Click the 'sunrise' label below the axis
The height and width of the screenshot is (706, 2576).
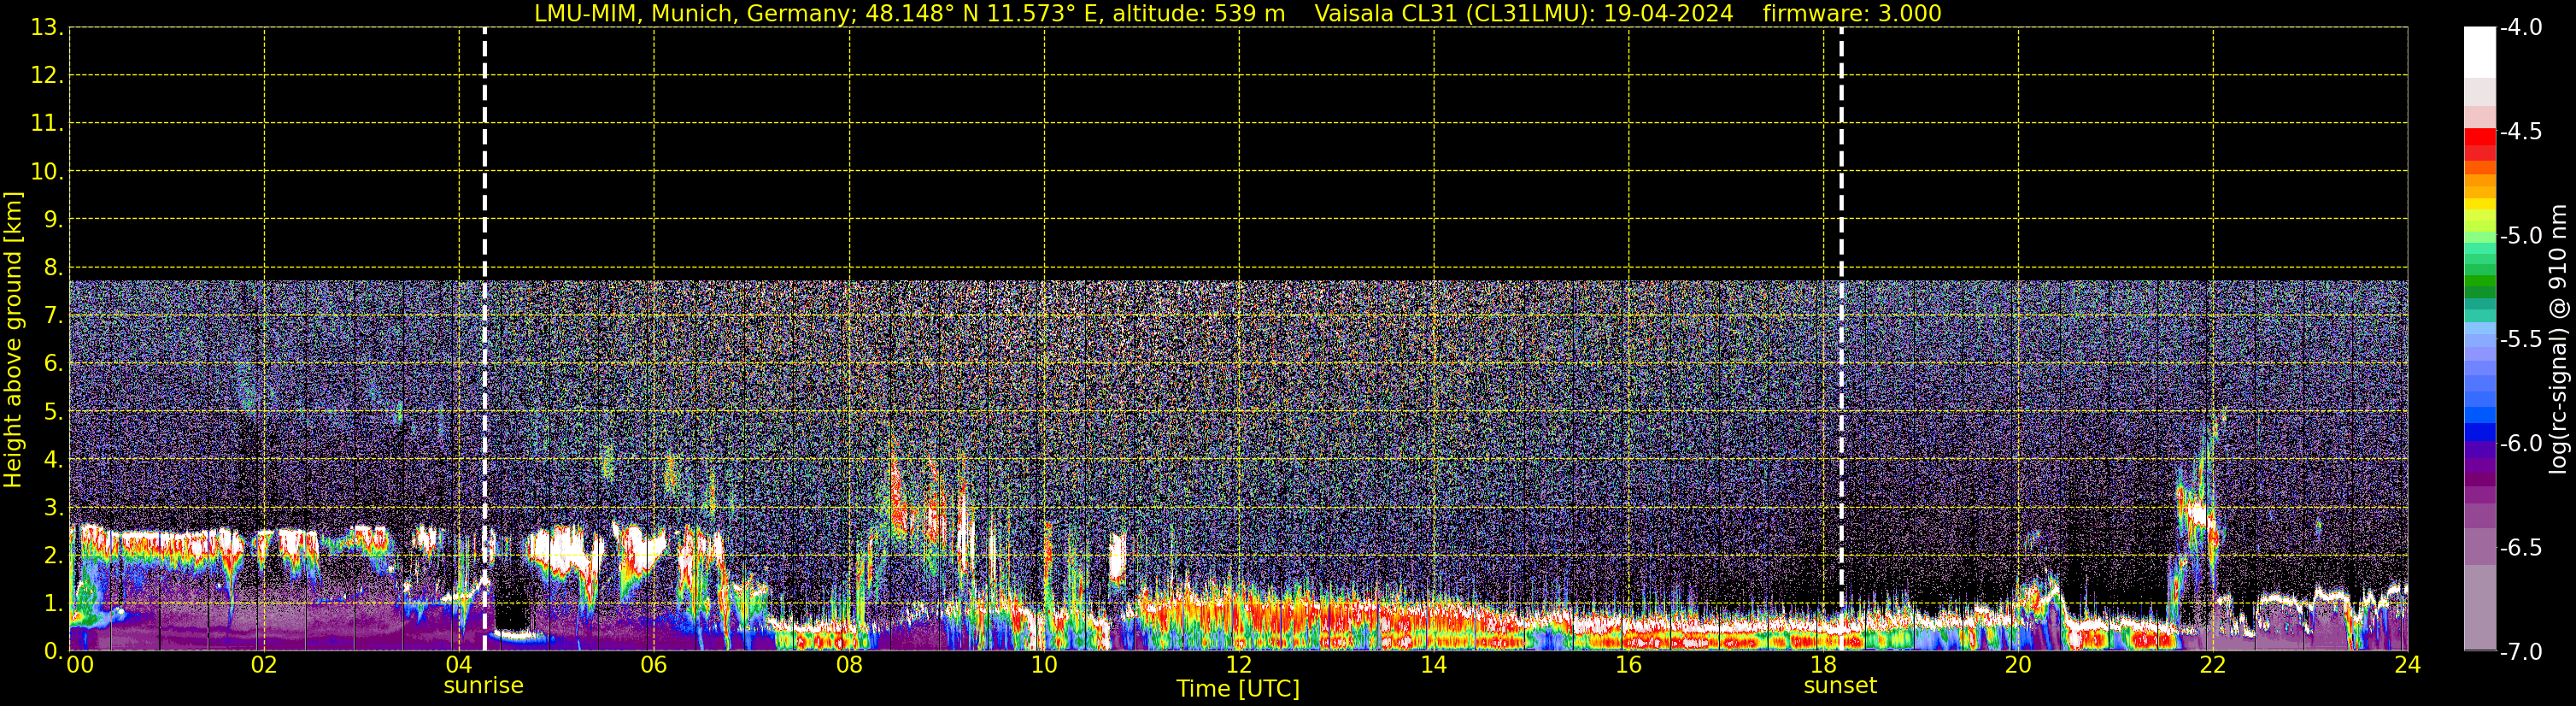[483, 686]
